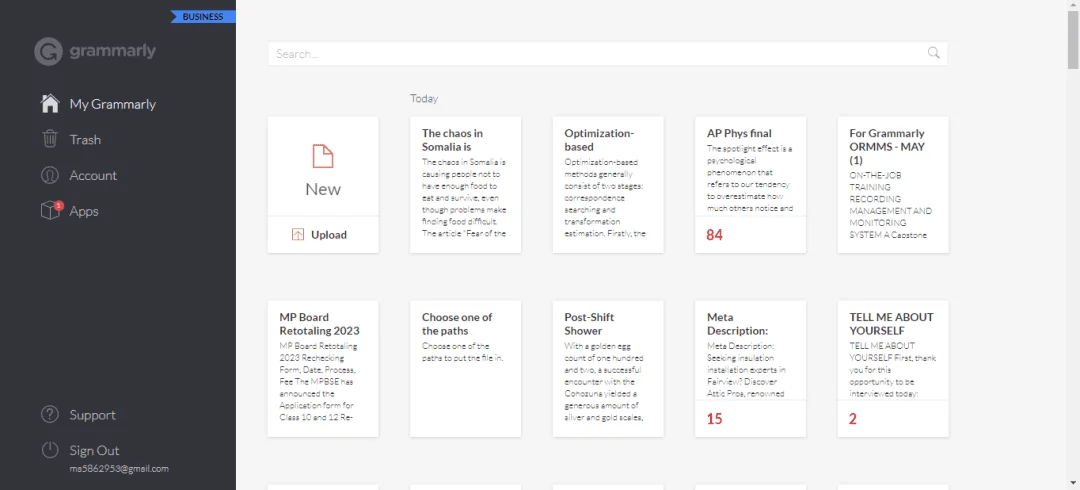Screen dimensions: 1080x490
Task: Click score 15 on Meta Description card
Action: point(714,418)
